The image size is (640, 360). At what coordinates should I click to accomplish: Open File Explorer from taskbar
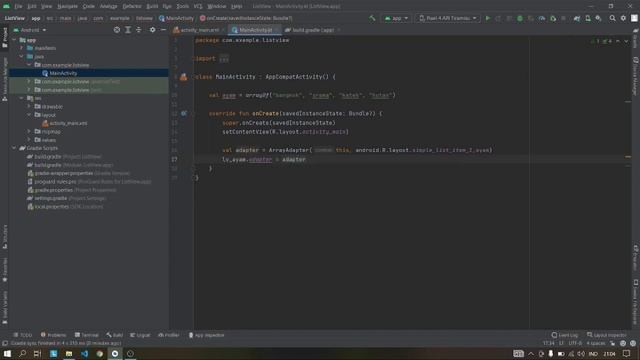(x=69, y=354)
